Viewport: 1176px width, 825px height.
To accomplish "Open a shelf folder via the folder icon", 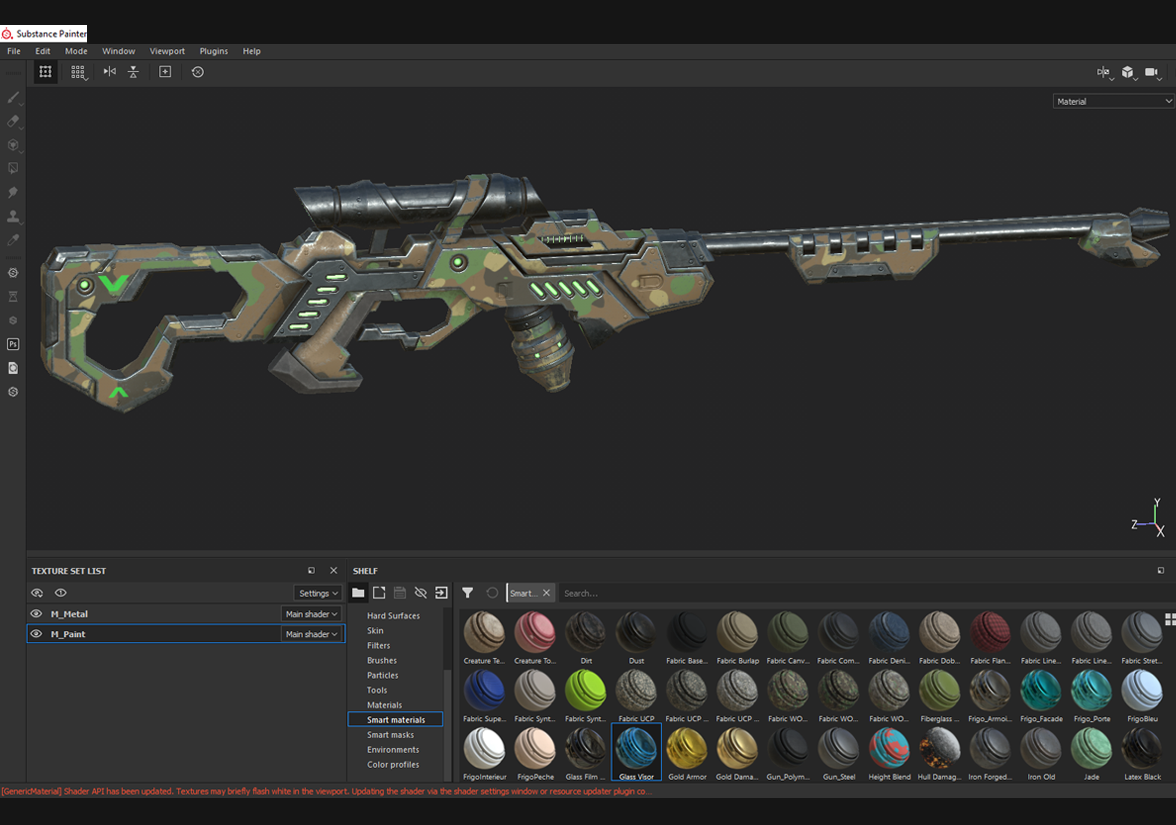I will click(359, 592).
